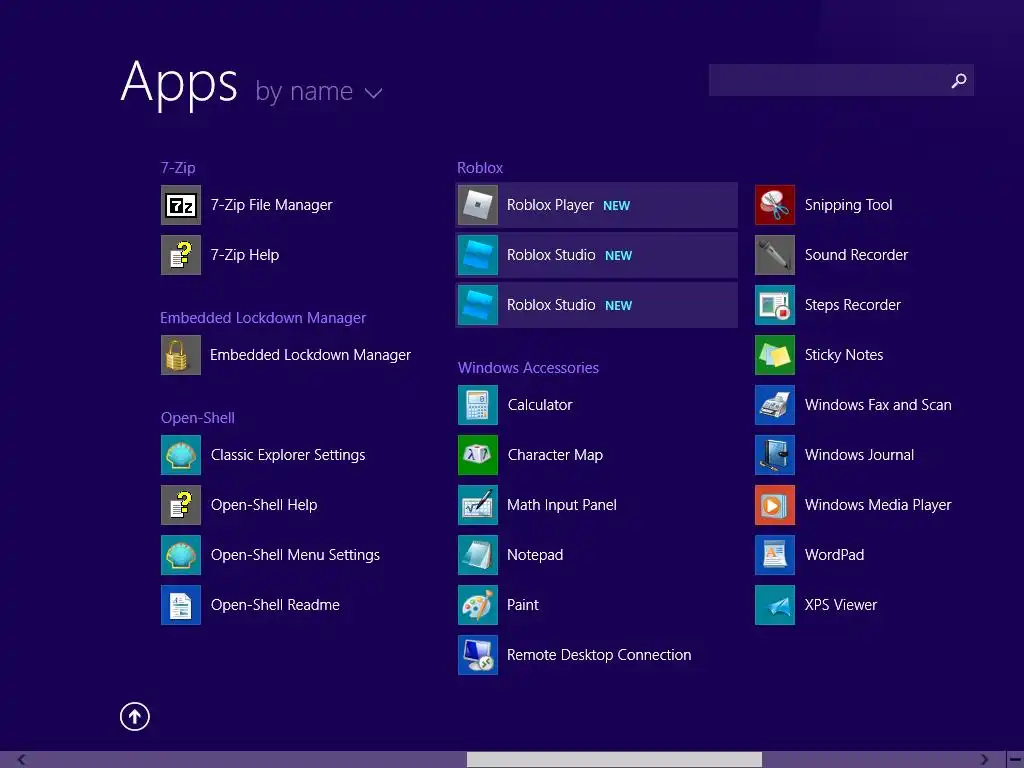Image resolution: width=1024 pixels, height=768 pixels.
Task: Click the 7-Zip Help icon
Action: (x=181, y=255)
